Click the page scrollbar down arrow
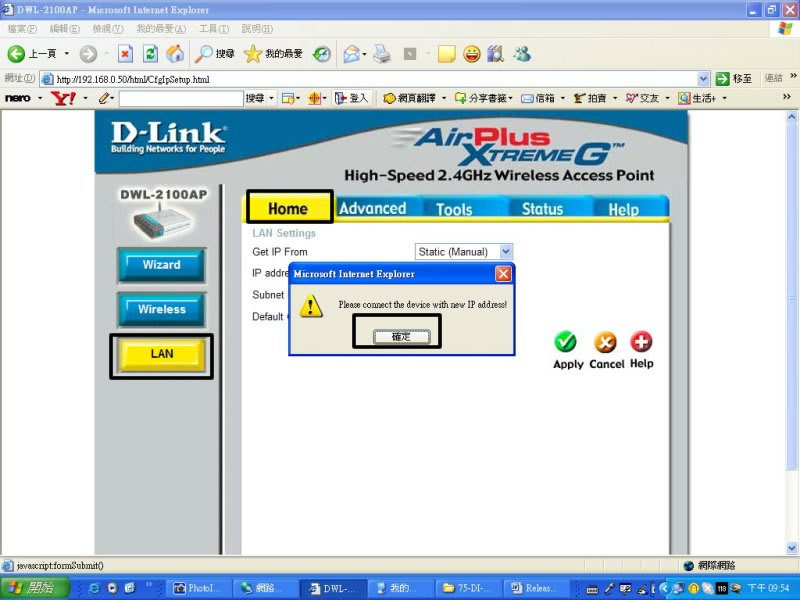Screen dimensions: 800x600 [x=791, y=548]
